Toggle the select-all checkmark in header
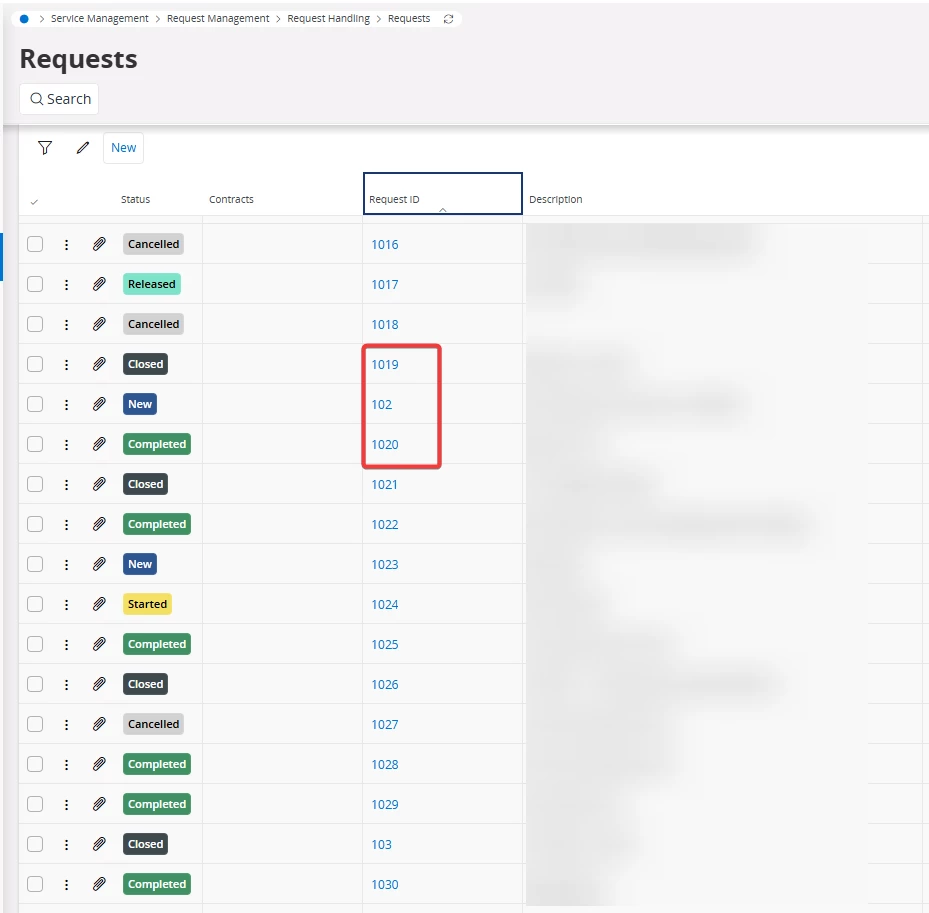929x913 pixels. pyautogui.click(x=34, y=202)
